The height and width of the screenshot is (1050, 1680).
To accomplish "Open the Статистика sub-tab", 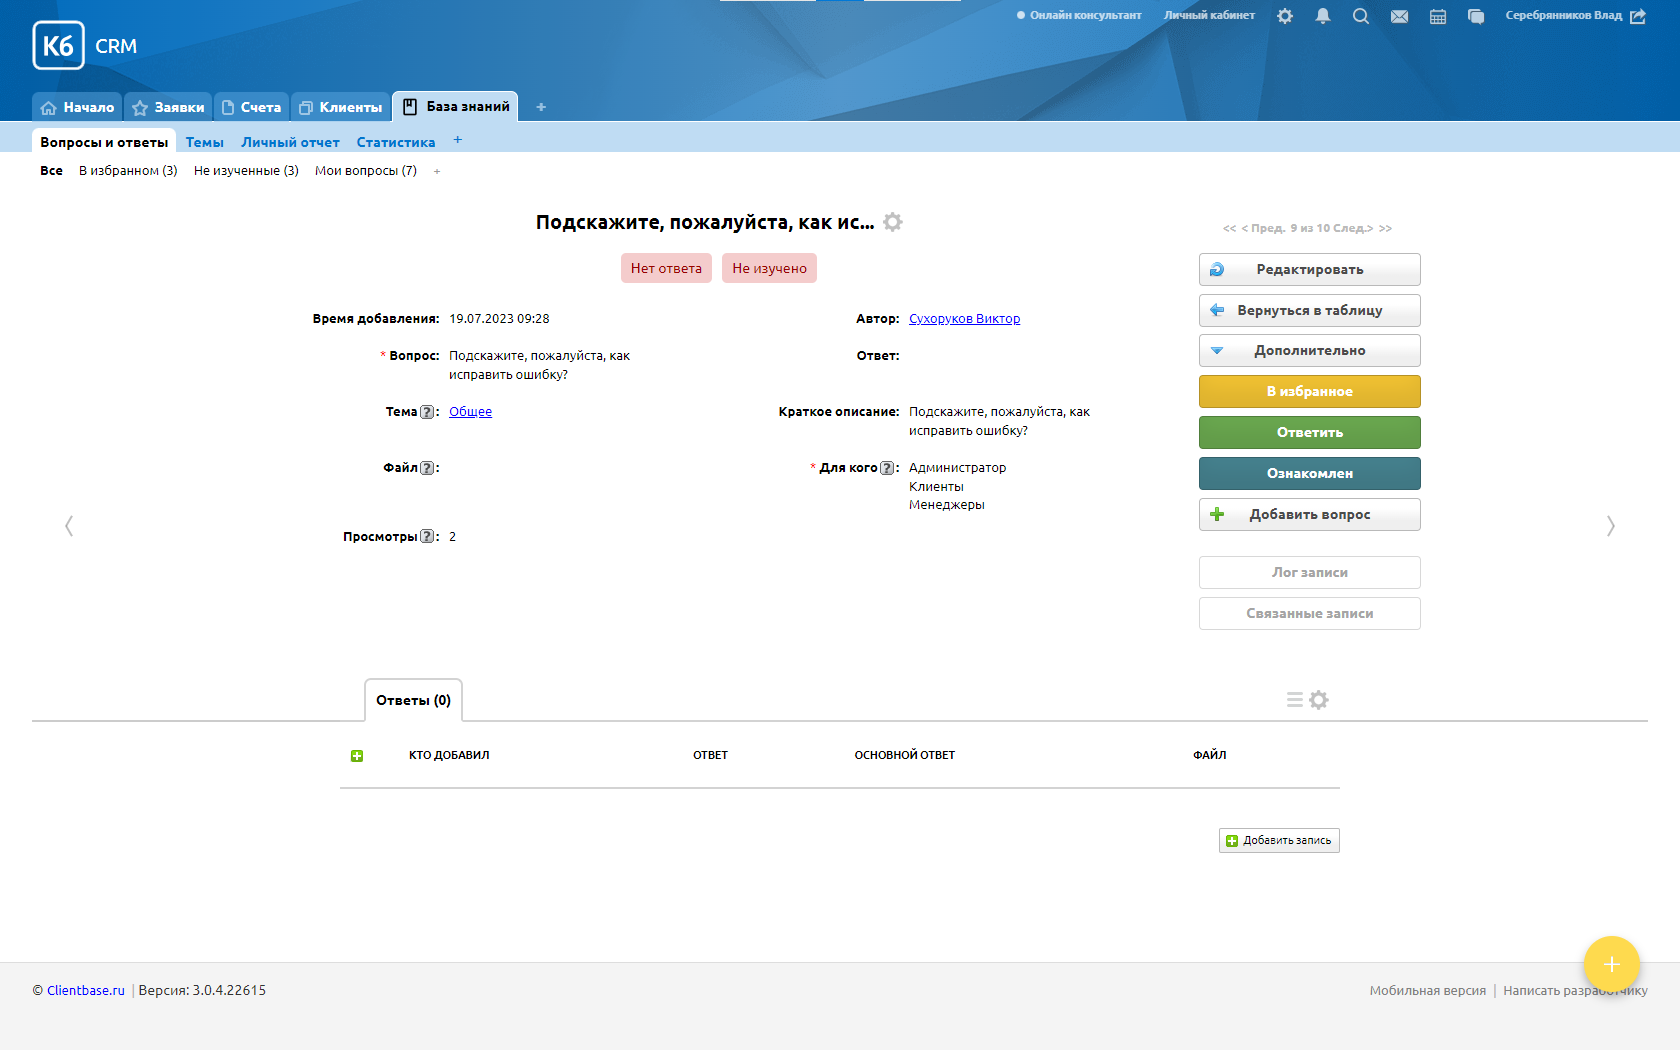I will click(396, 142).
